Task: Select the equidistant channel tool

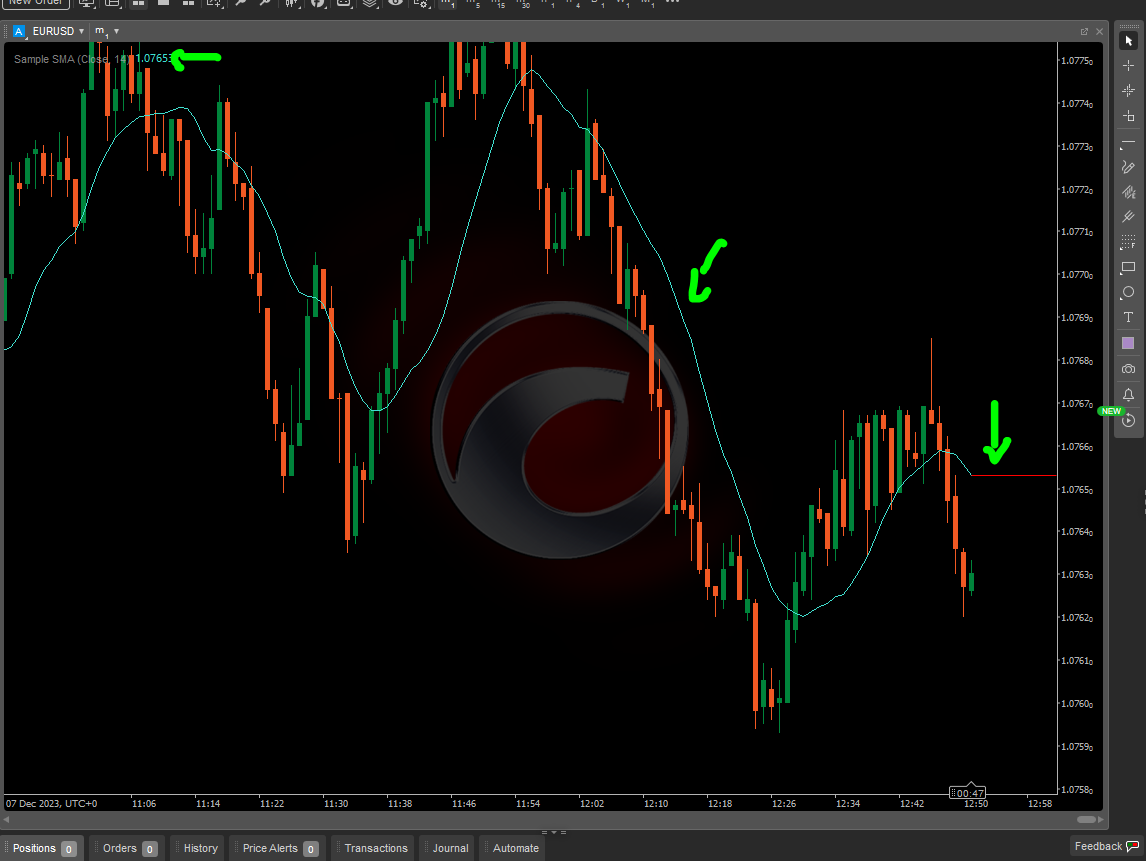Action: click(1128, 192)
